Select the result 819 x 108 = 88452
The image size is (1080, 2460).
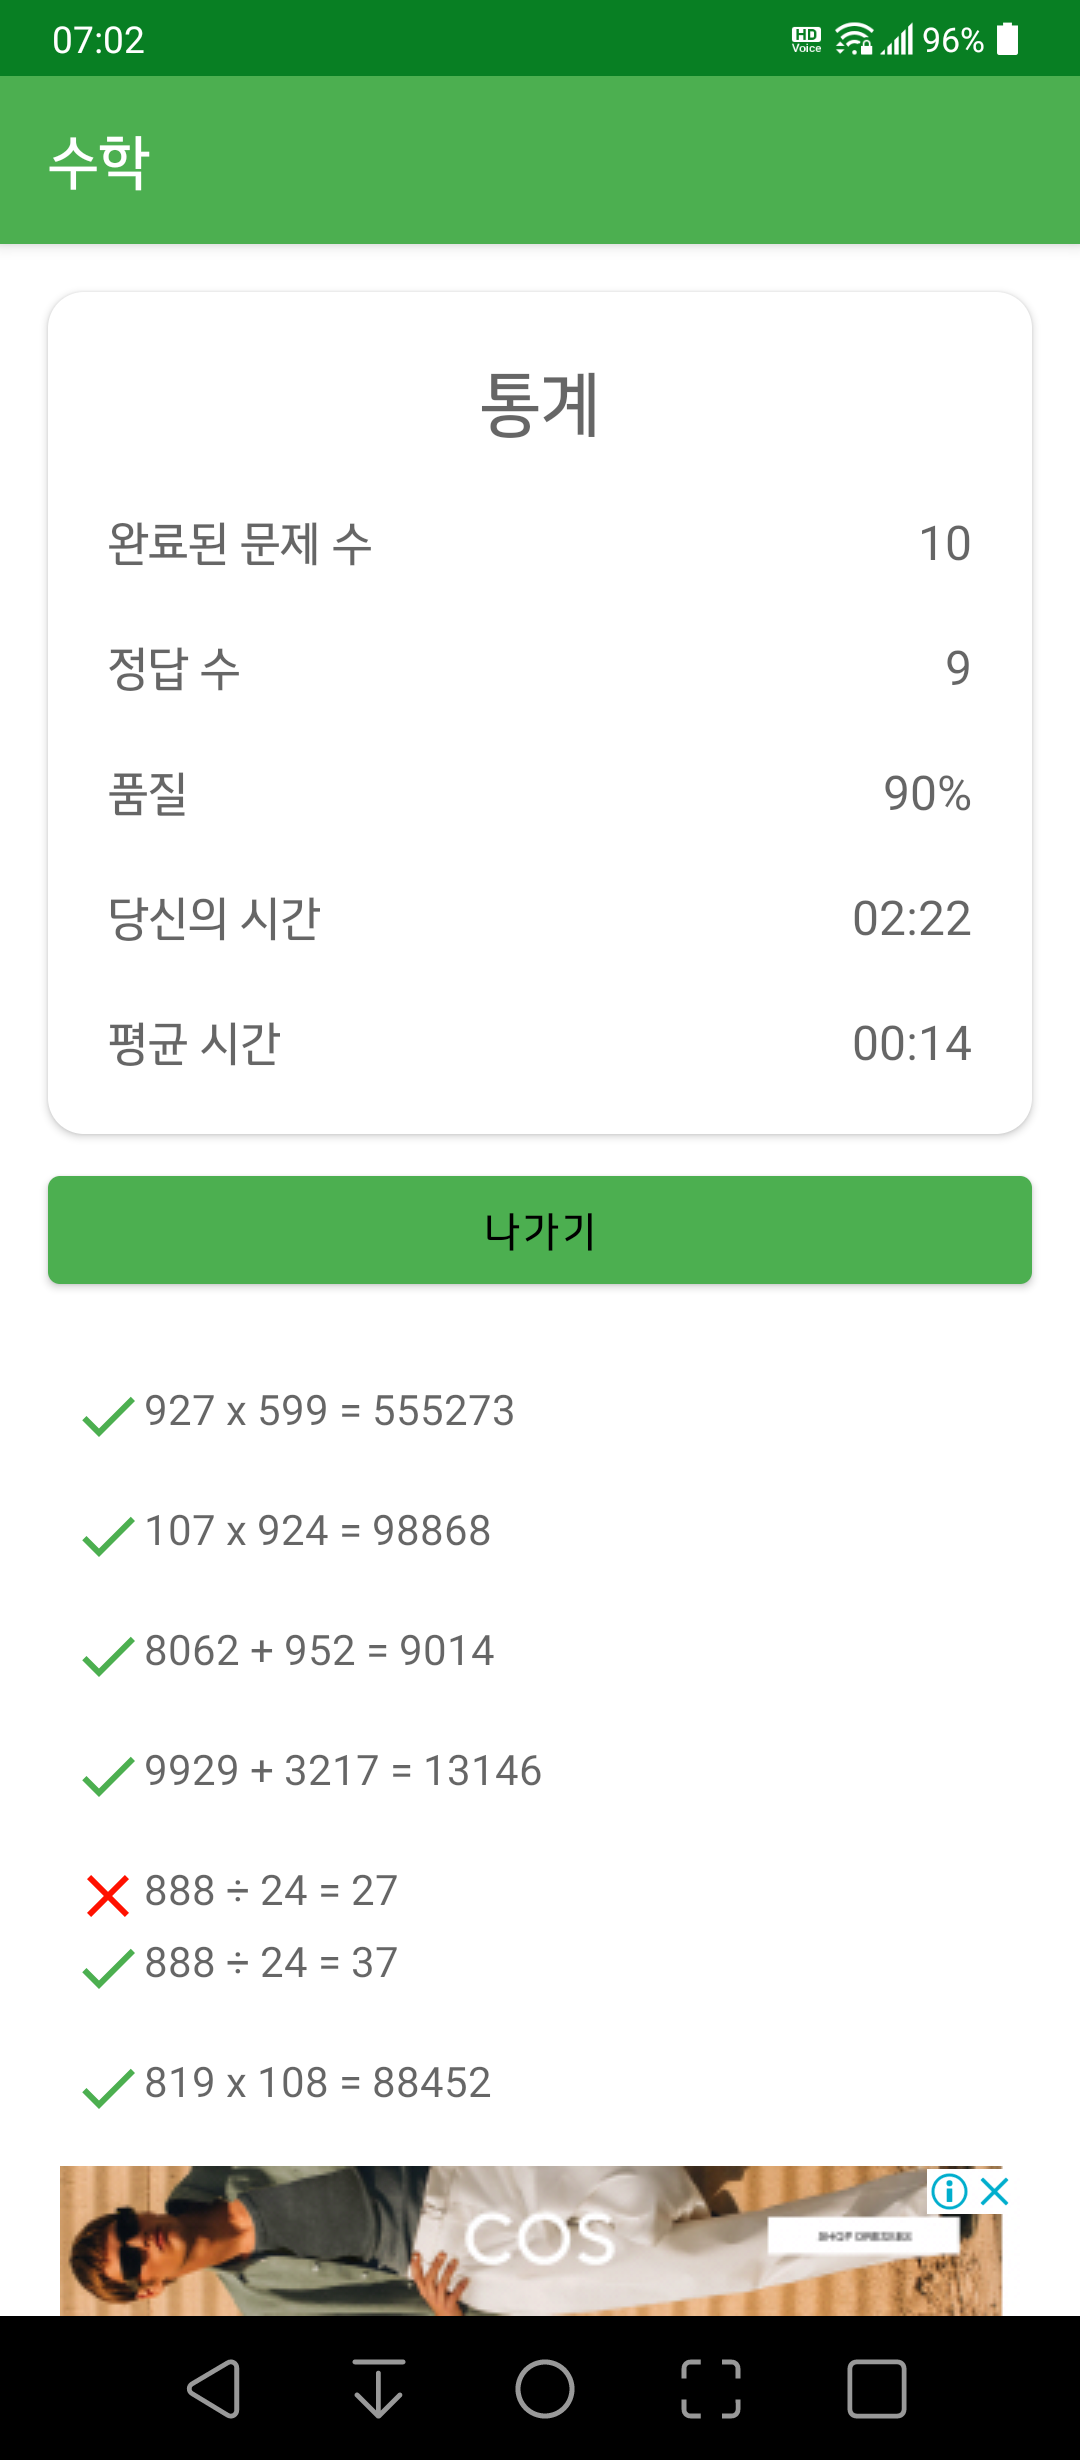click(318, 2083)
